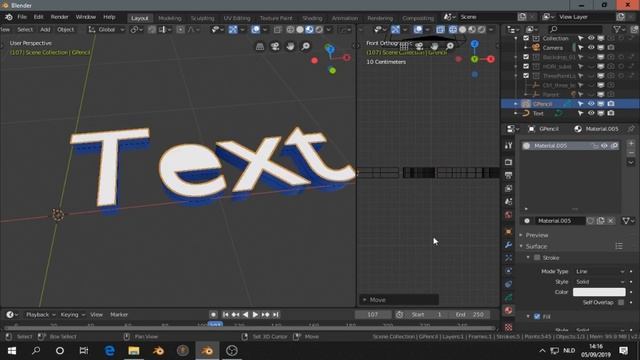Select rendered shading in front viewport
The height and width of the screenshot is (360, 640).
482,29
